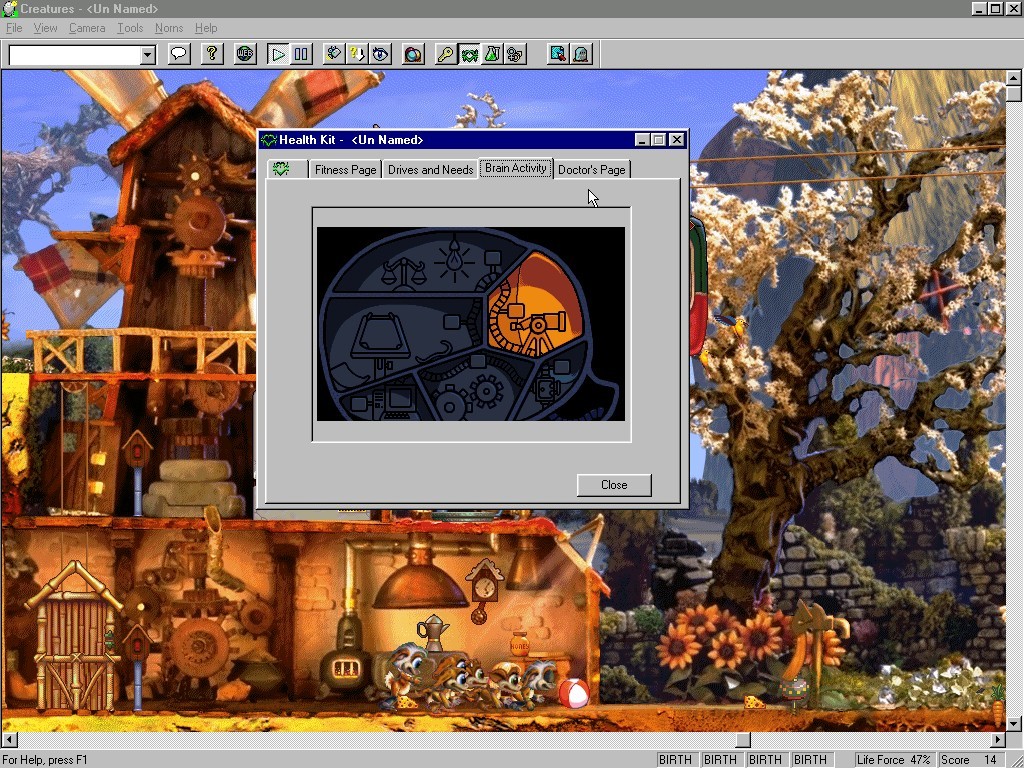This screenshot has height=768, width=1024.
Task: Open the View menu
Action: pos(45,28)
